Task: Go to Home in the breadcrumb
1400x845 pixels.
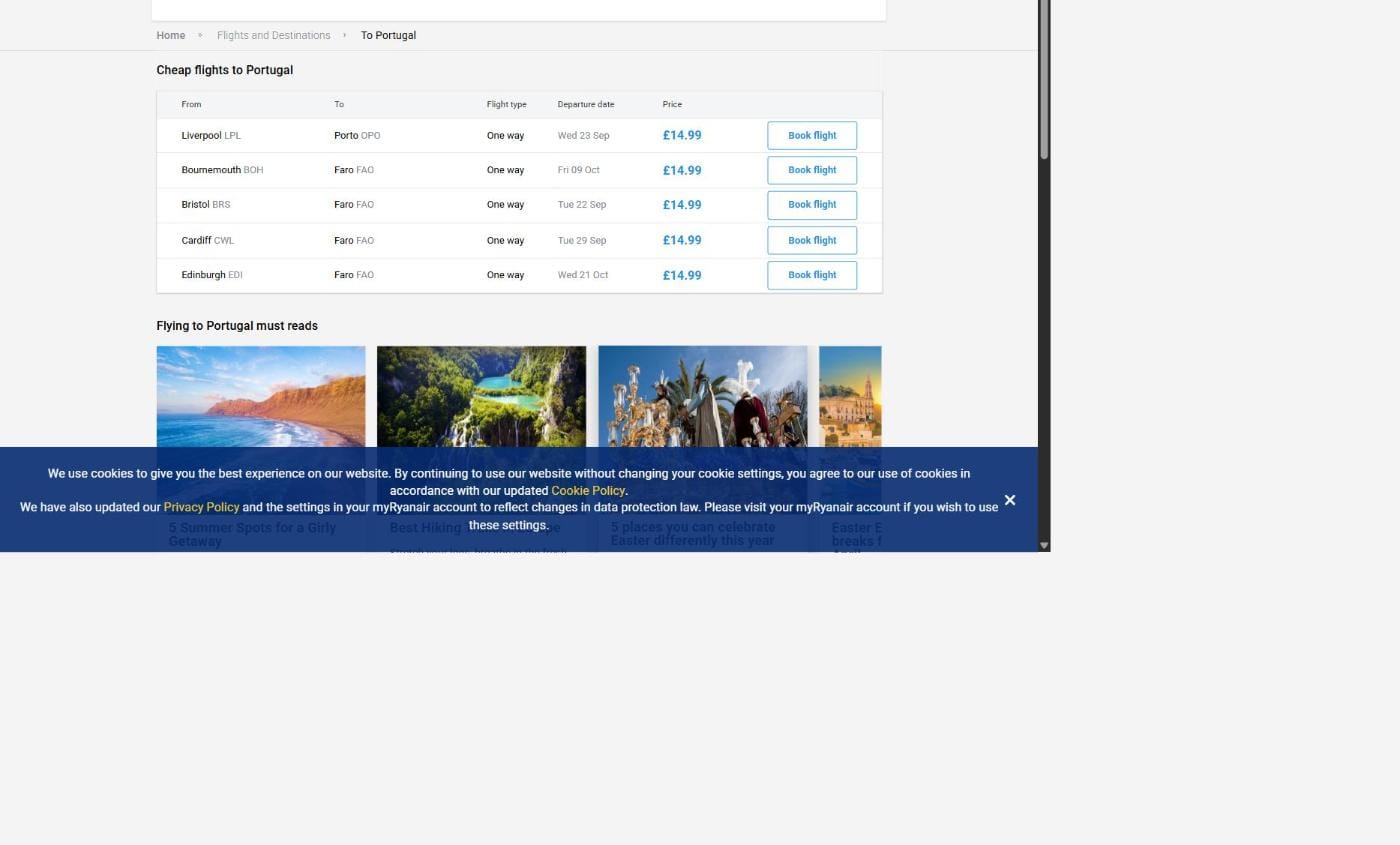Action: coord(171,35)
